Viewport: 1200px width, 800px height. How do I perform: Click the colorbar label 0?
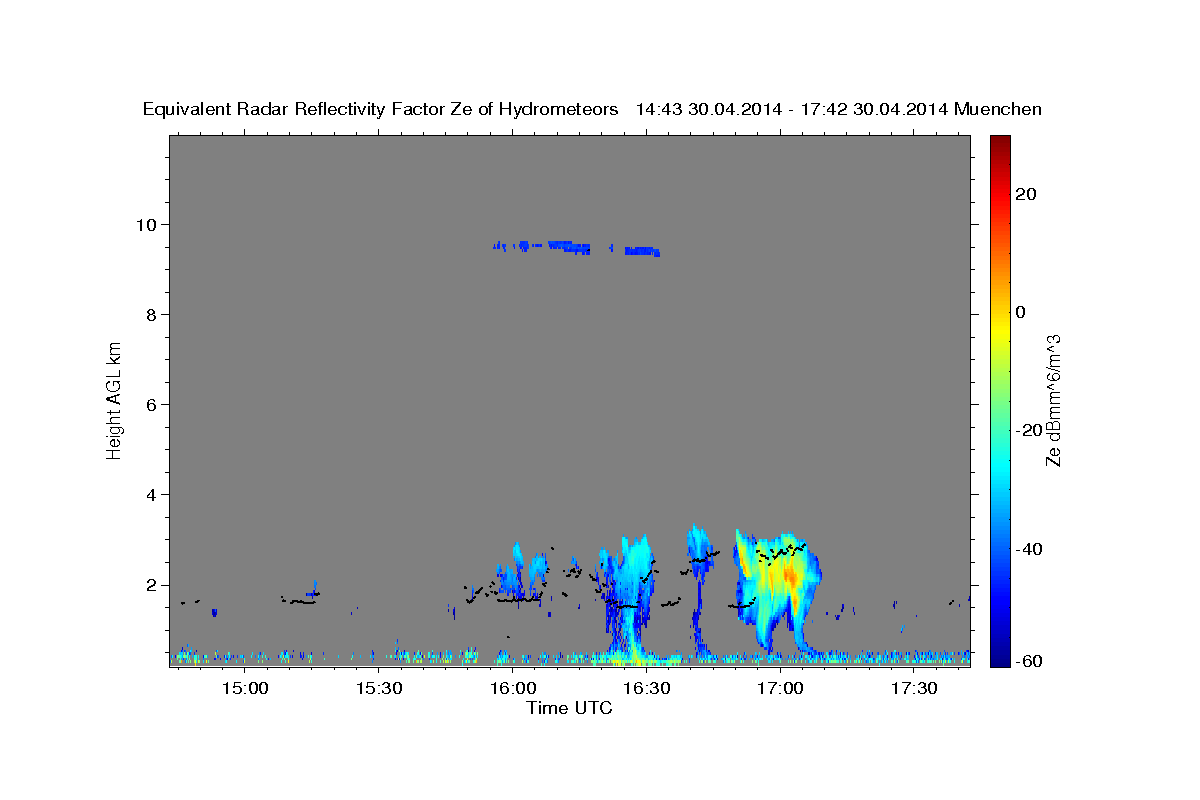(1021, 312)
